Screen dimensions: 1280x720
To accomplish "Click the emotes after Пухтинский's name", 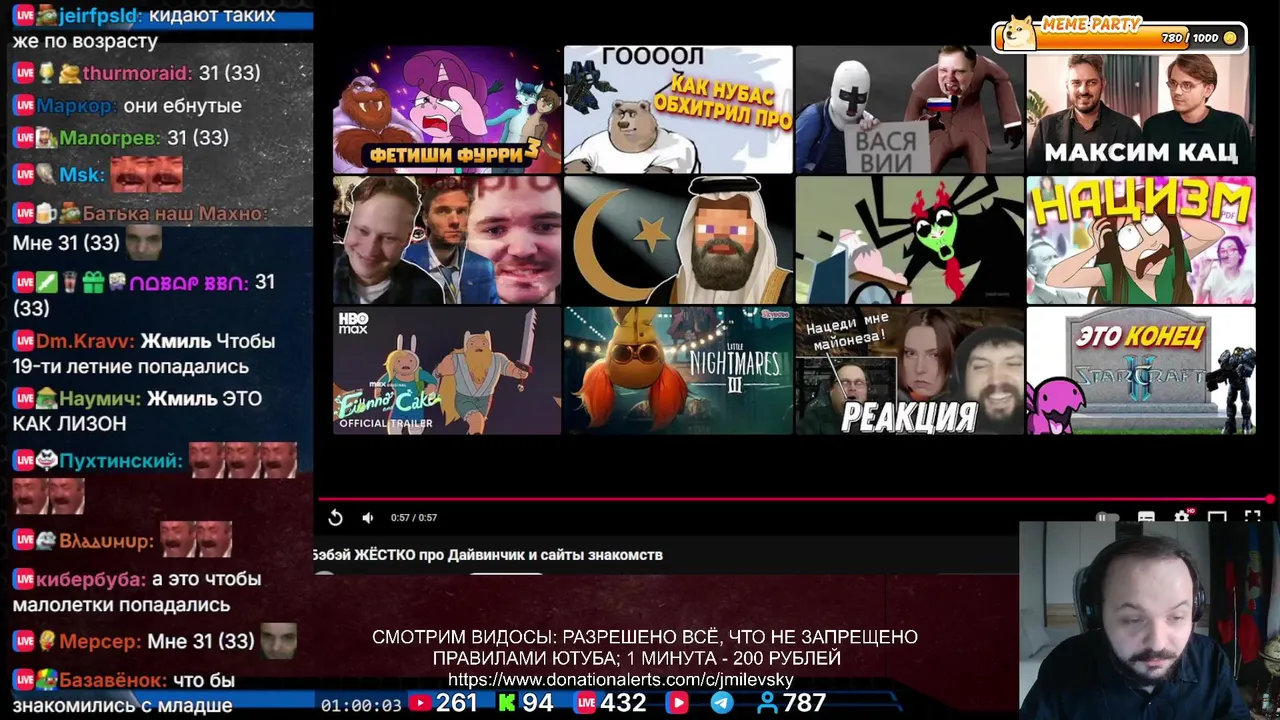I will pyautogui.click(x=243, y=460).
